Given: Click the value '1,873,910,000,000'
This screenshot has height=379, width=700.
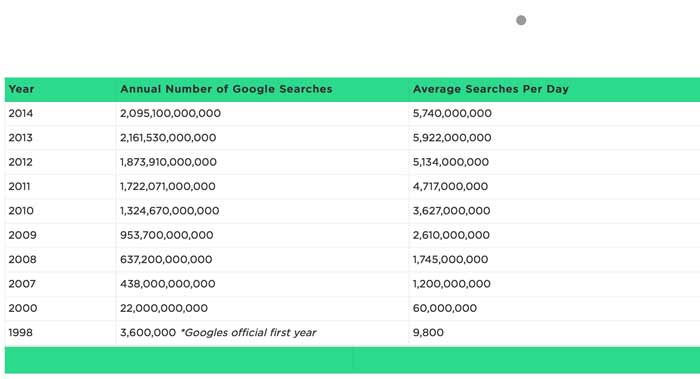Looking at the screenshot, I should (x=168, y=162).
